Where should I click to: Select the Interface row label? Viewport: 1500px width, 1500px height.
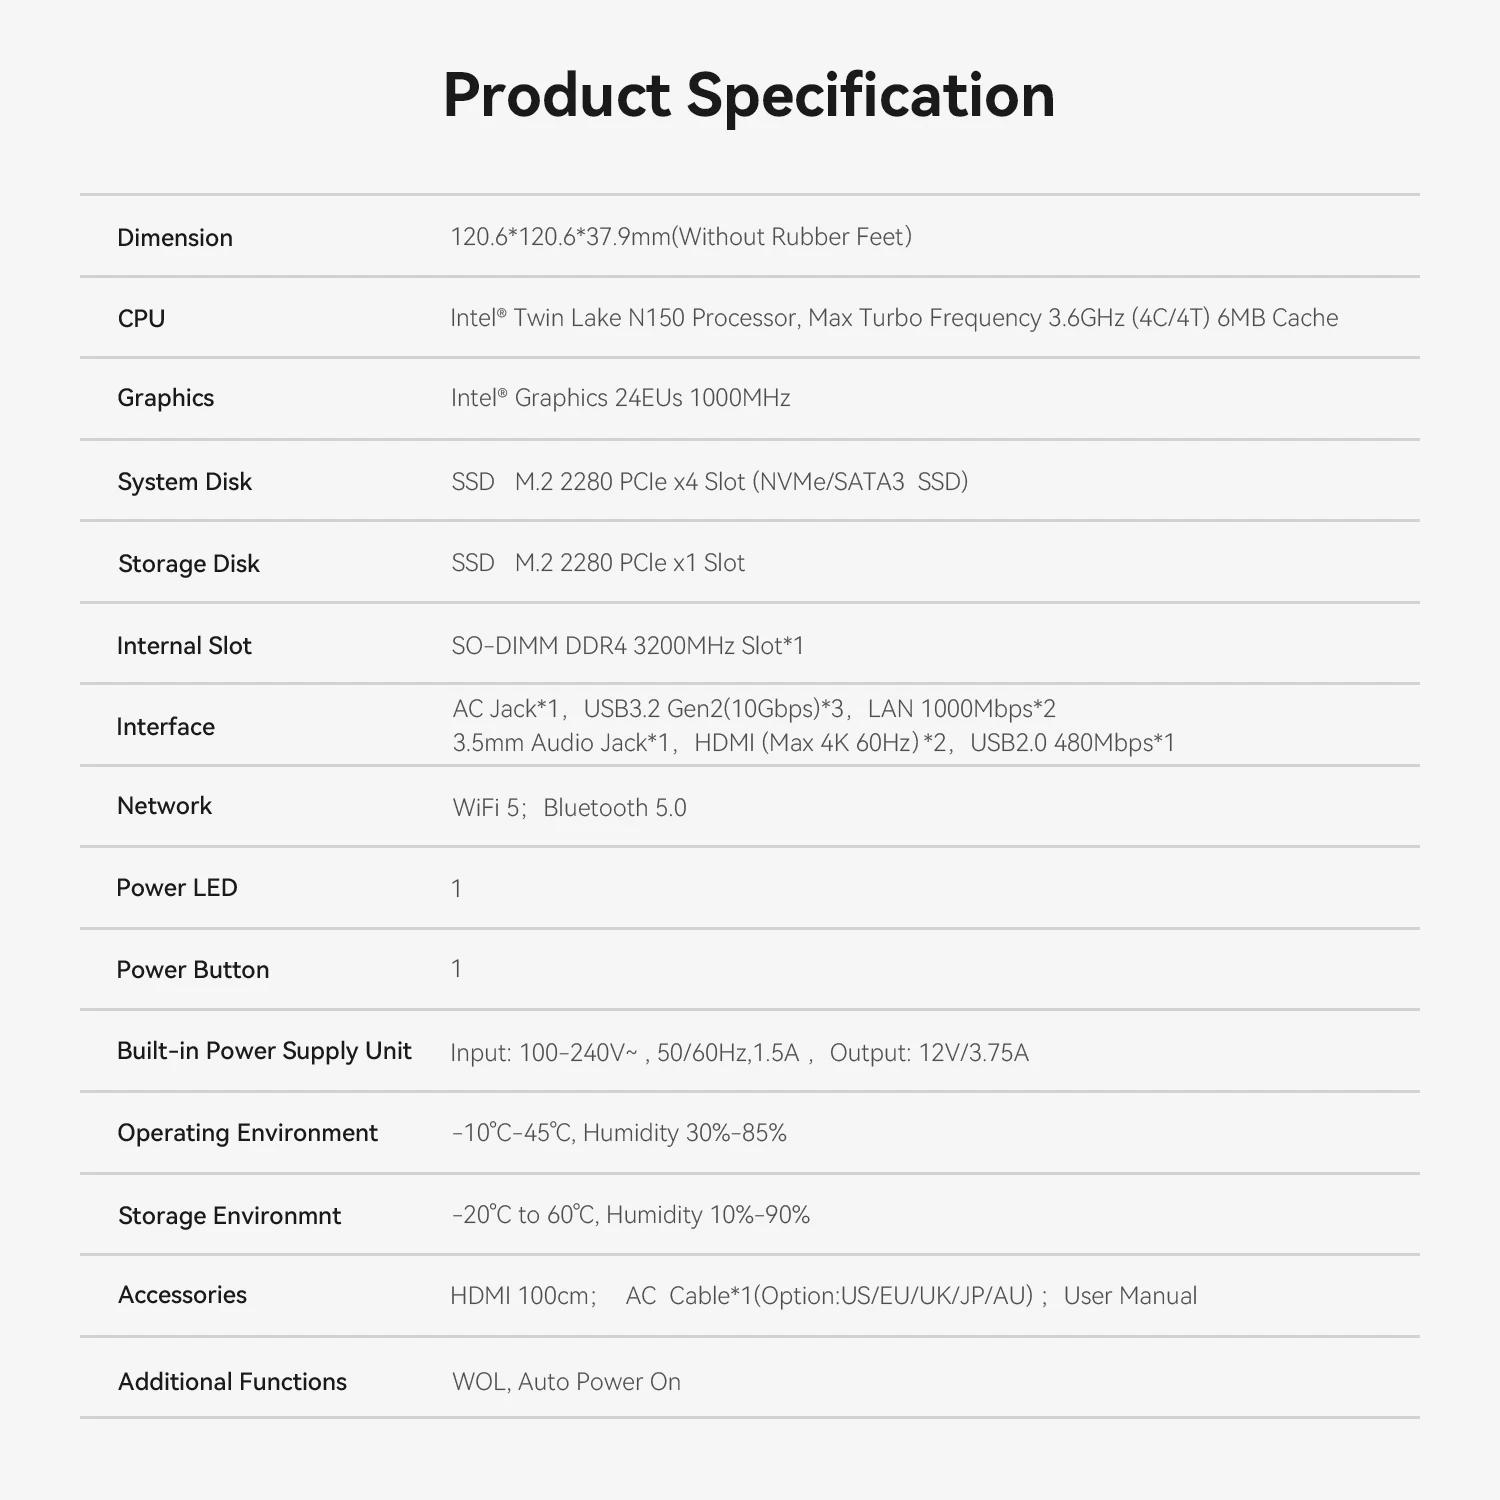[166, 727]
